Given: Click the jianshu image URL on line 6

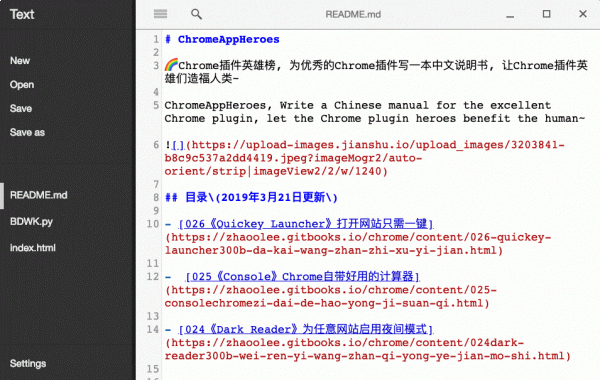Looking at the screenshot, I should click(x=365, y=158).
